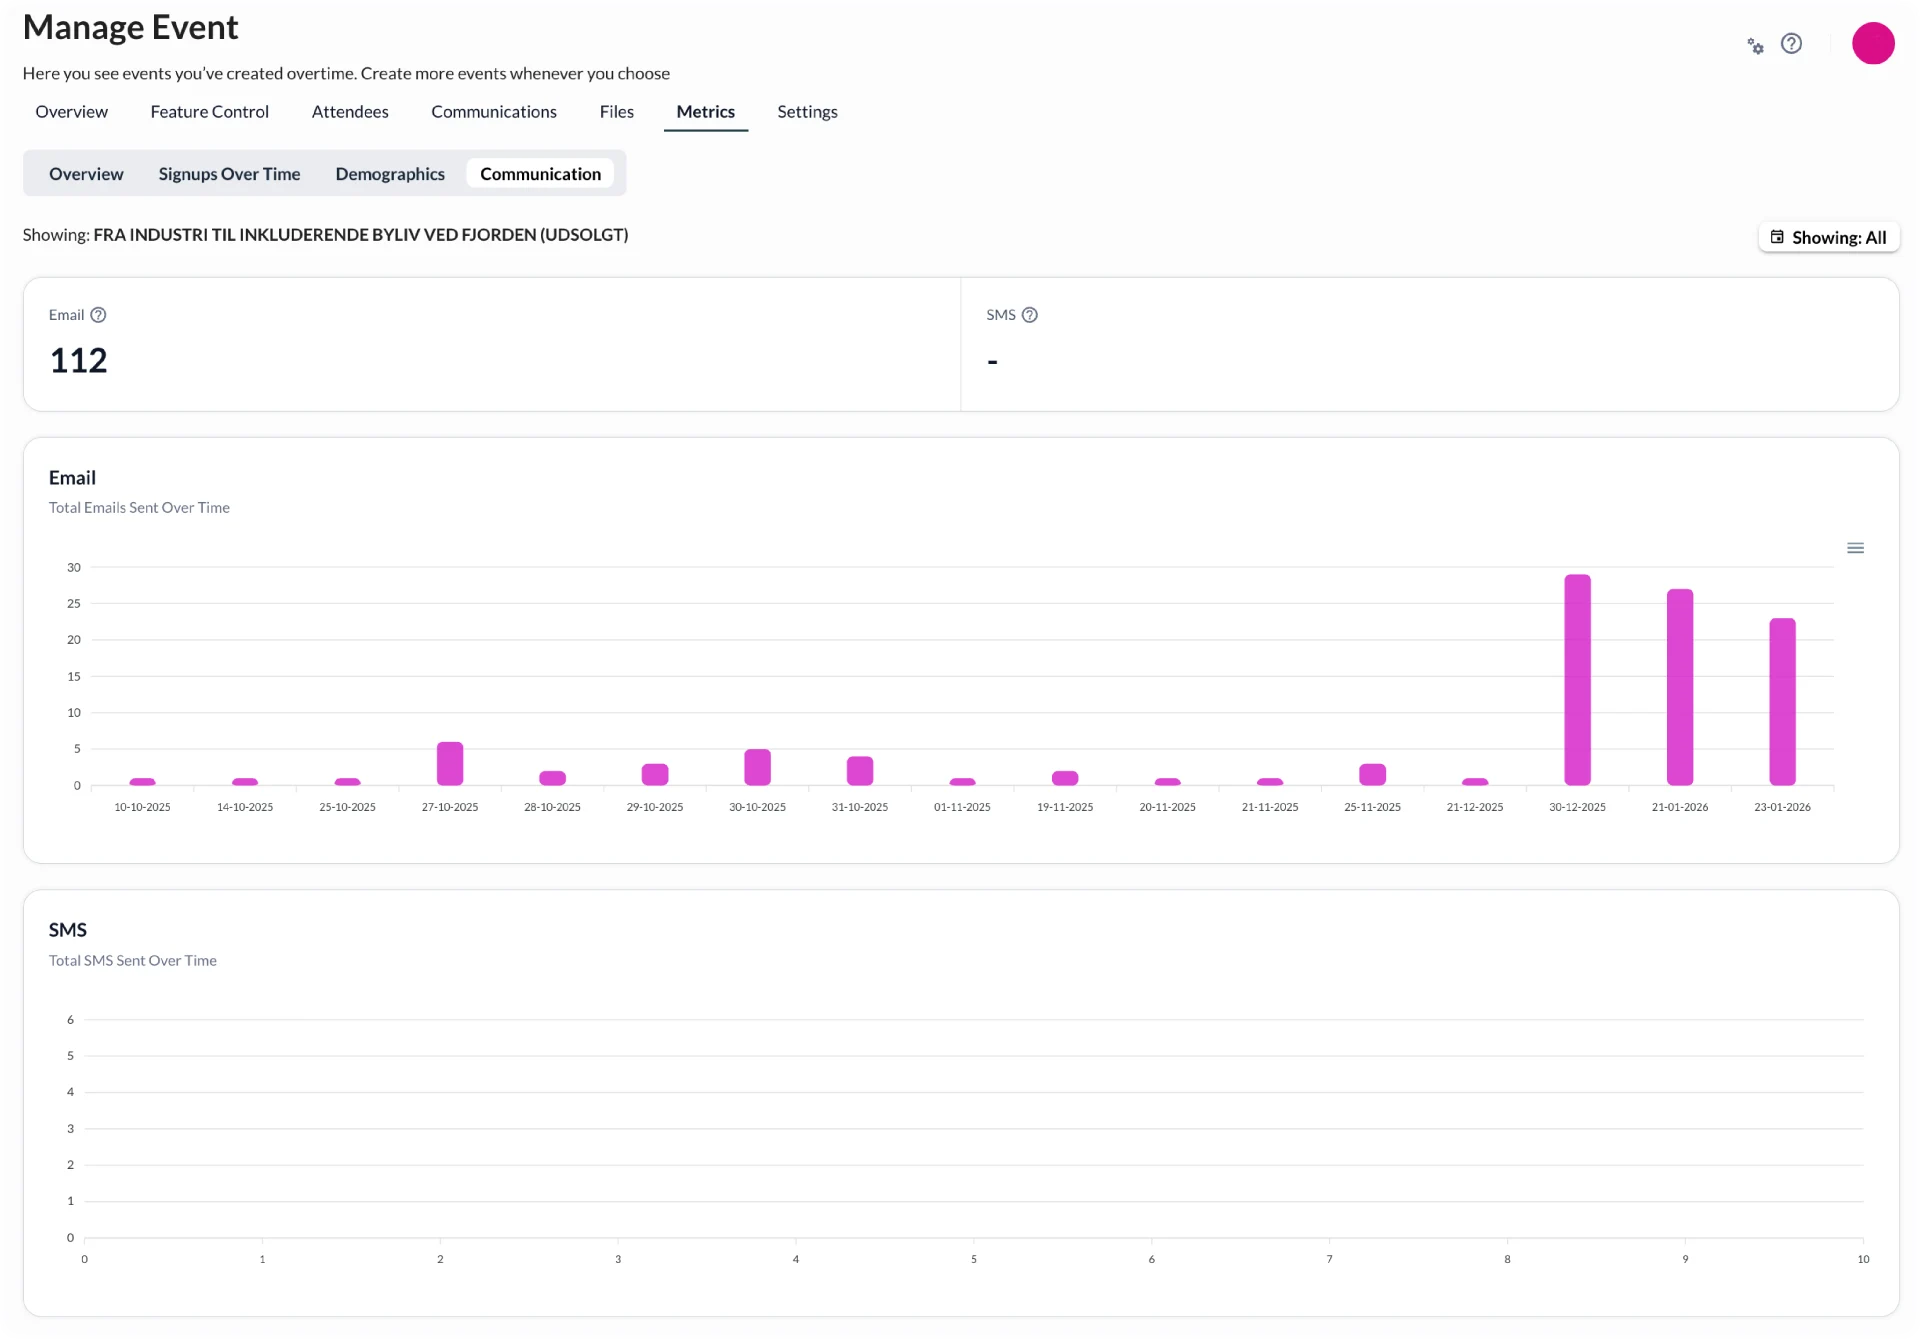
Task: Open the Settings tab
Action: pyautogui.click(x=808, y=112)
